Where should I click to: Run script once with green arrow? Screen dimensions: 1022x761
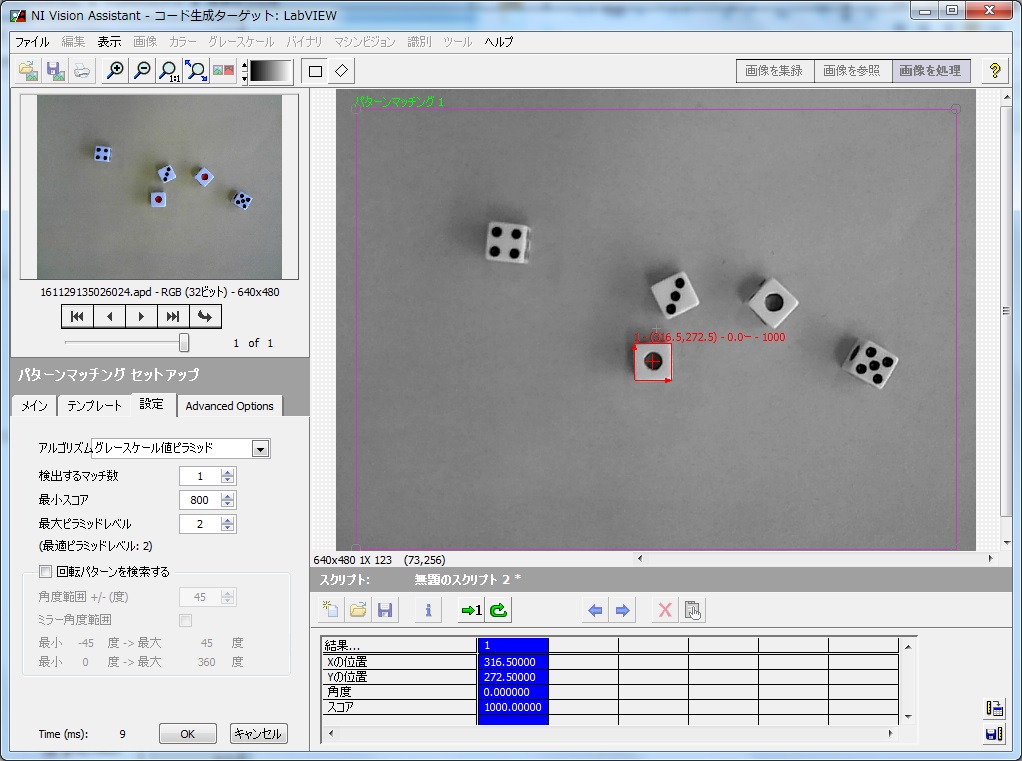click(x=470, y=610)
